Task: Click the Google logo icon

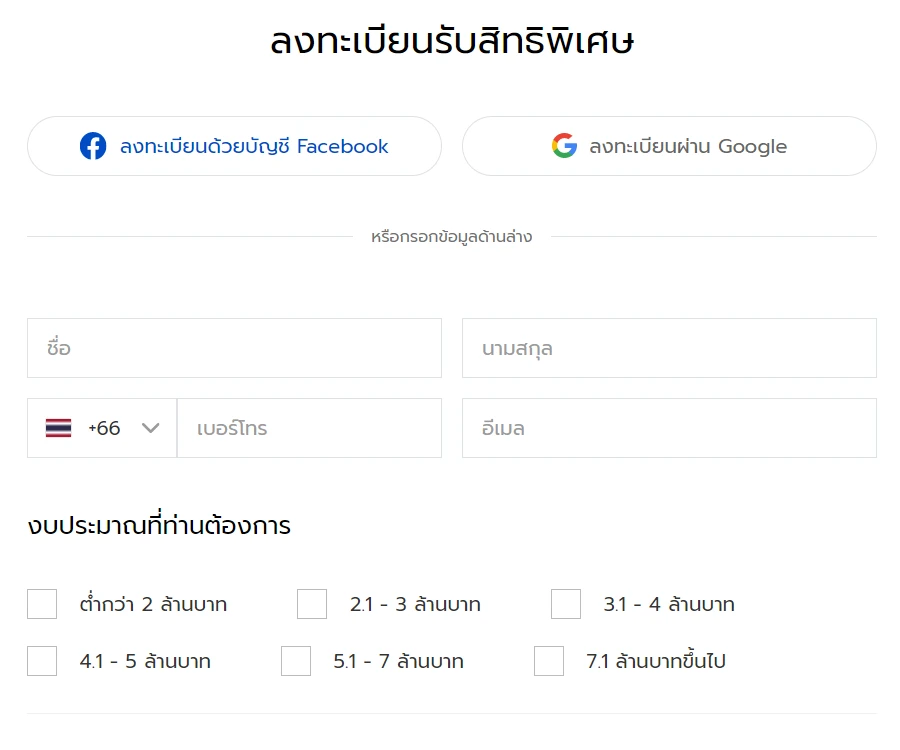Action: 564,146
